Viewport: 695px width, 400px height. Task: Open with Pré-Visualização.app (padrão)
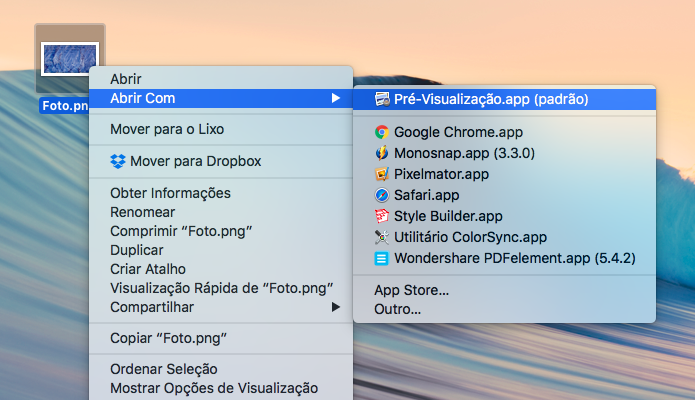pyautogui.click(x=504, y=99)
